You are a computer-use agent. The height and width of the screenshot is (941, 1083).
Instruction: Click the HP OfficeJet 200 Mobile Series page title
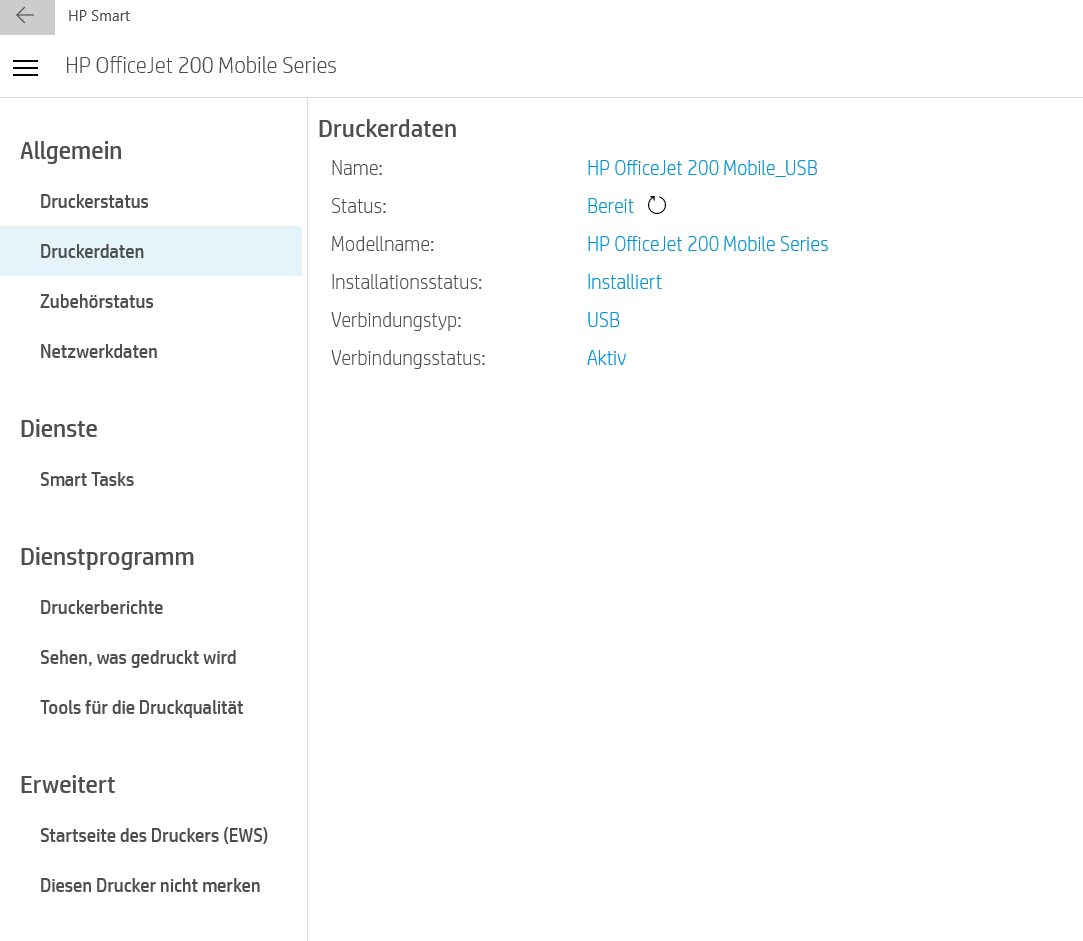[x=200, y=66]
